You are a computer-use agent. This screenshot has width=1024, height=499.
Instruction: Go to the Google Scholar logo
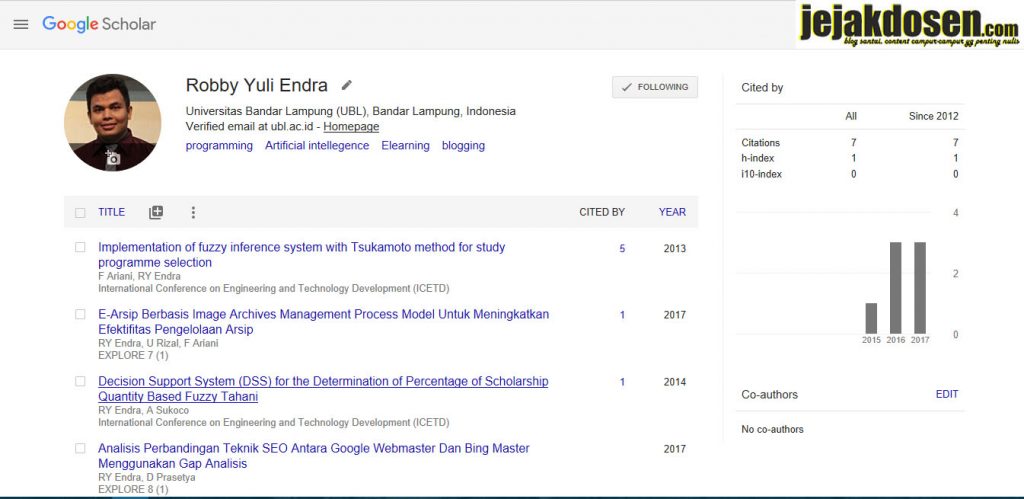99,25
